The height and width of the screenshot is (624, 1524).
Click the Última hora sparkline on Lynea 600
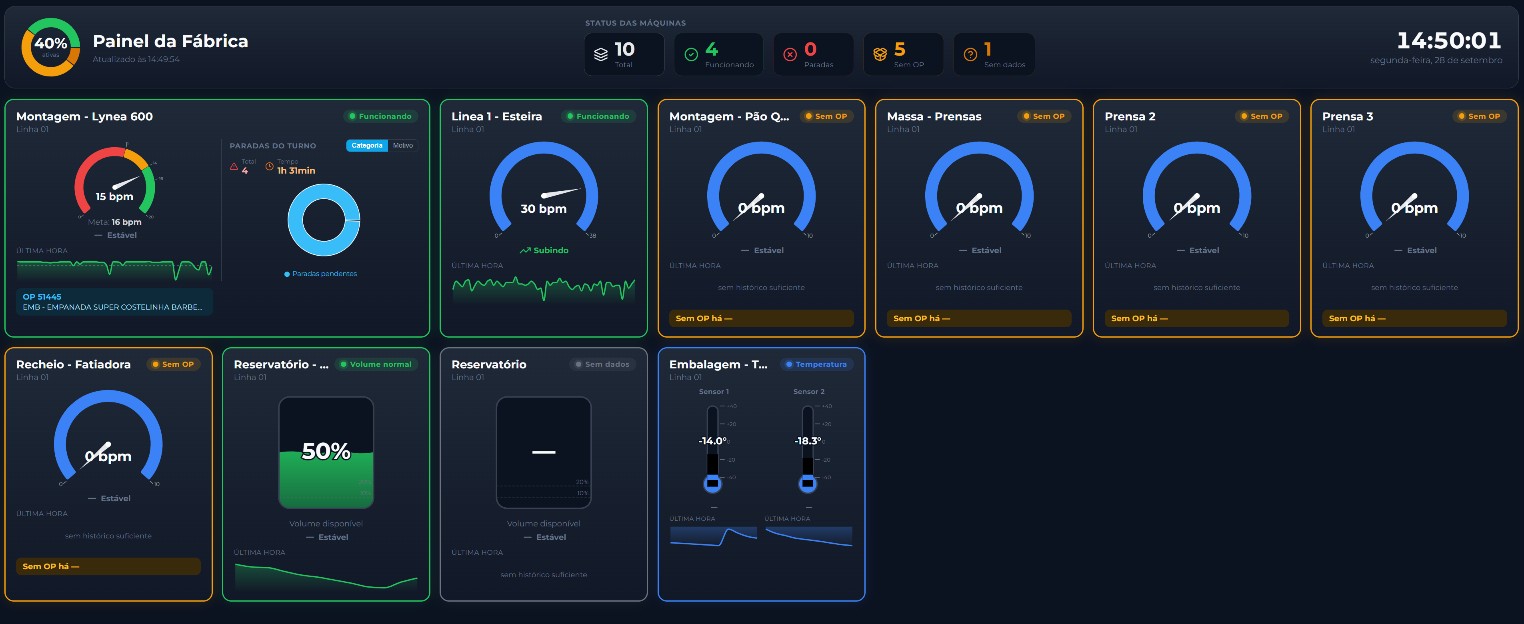[115, 269]
